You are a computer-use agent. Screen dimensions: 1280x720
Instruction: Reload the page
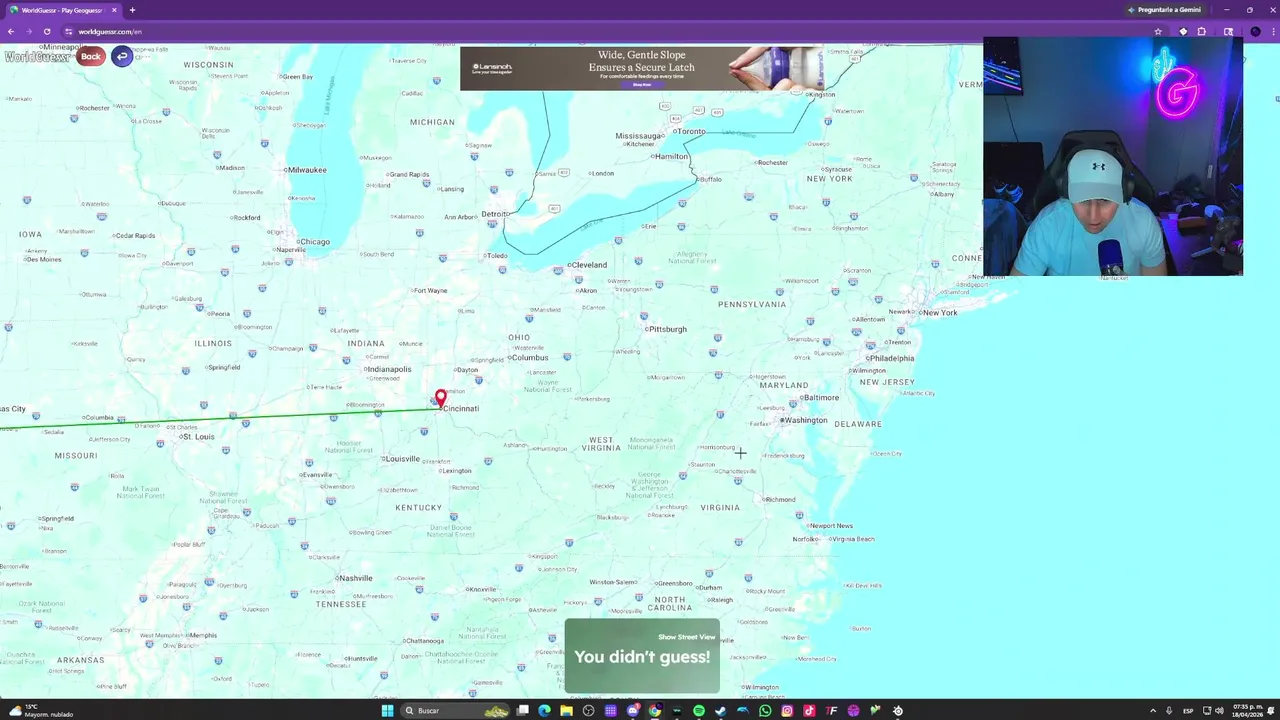(x=47, y=31)
